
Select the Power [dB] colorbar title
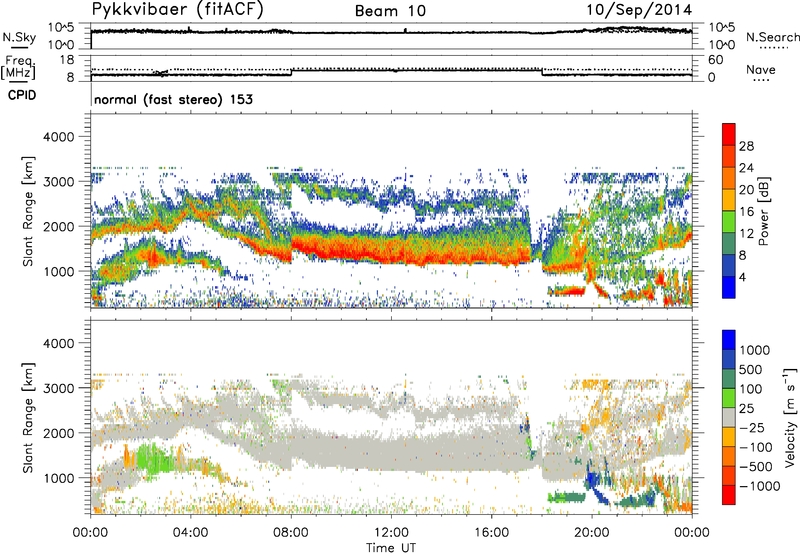click(763, 211)
